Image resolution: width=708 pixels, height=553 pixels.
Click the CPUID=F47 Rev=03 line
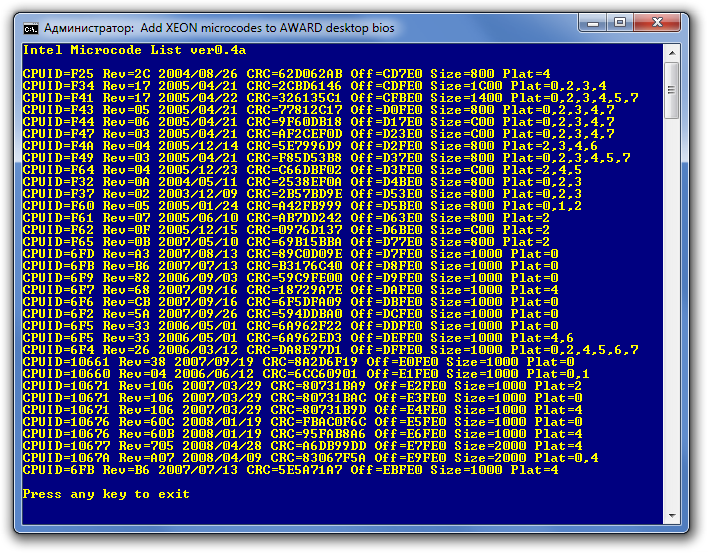click(319, 134)
